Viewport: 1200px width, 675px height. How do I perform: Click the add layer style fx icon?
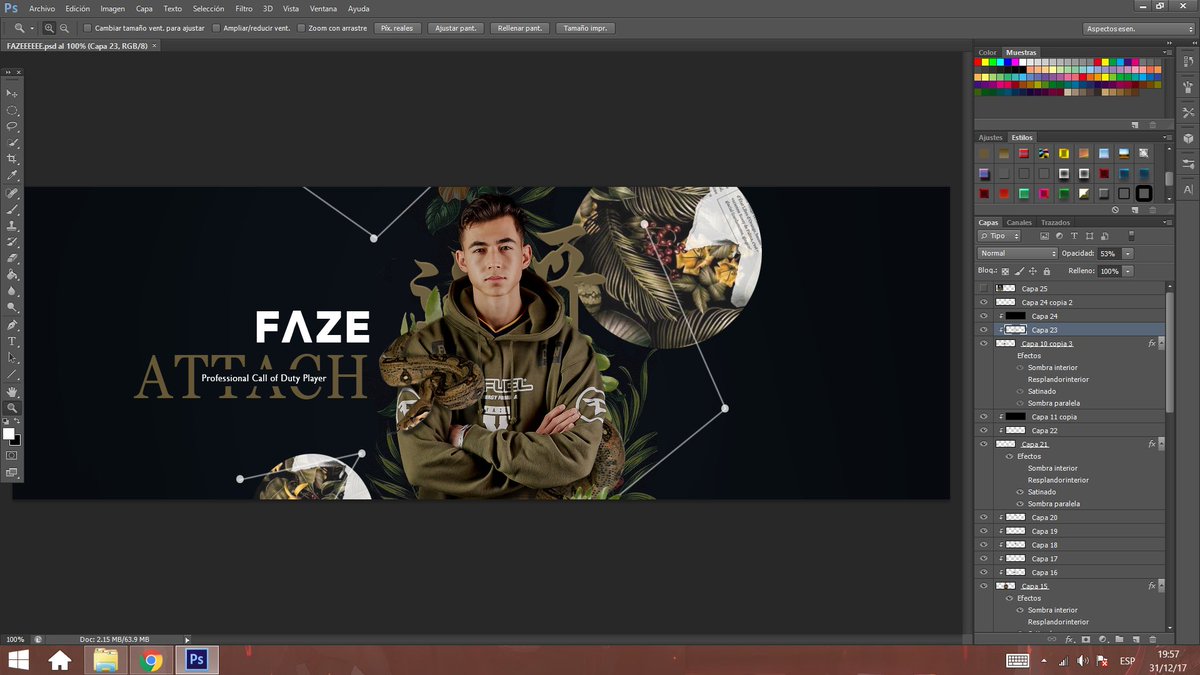(x=1069, y=638)
